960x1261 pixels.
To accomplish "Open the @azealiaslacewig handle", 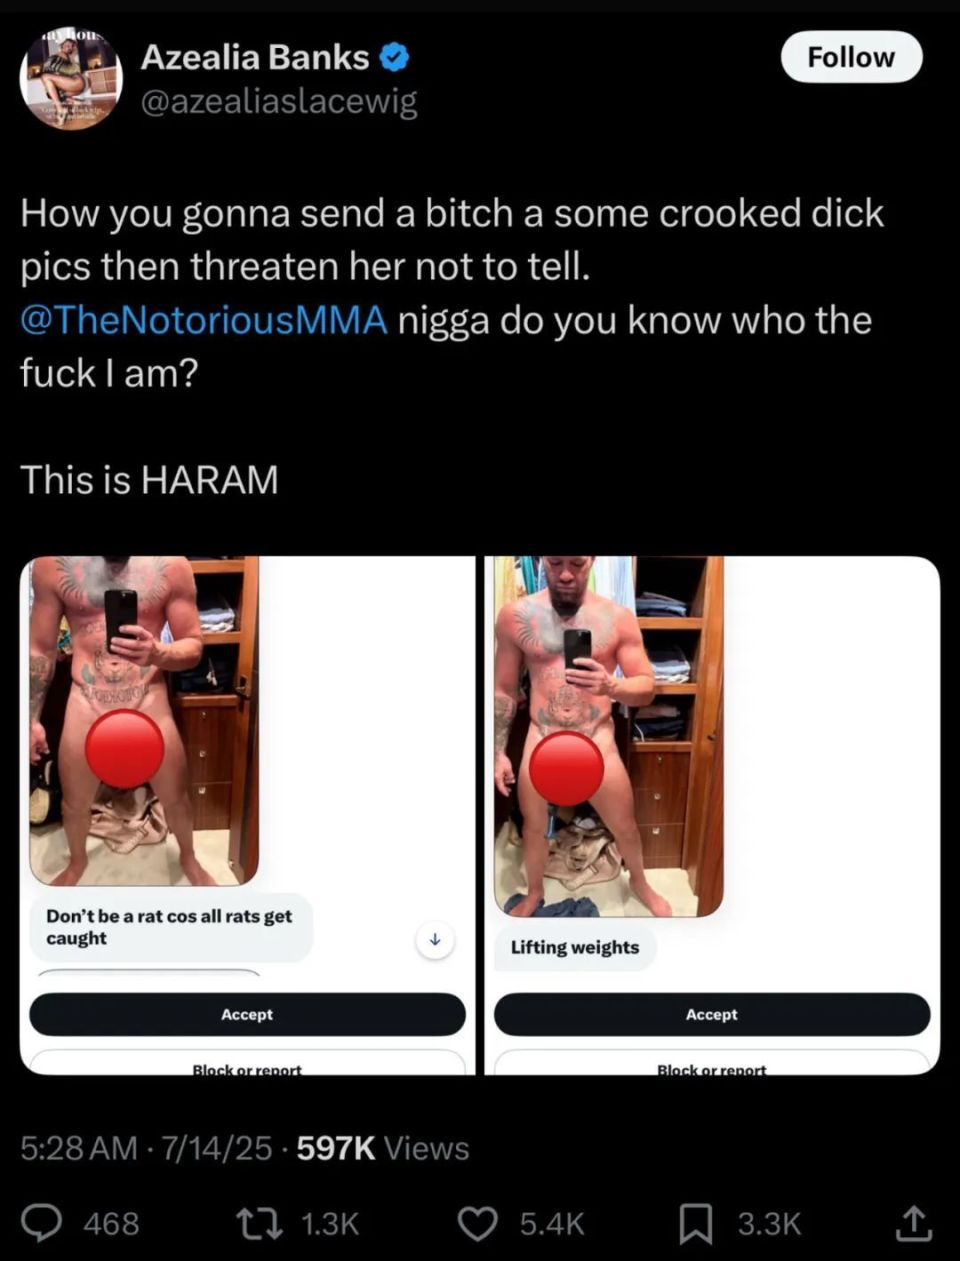I will coord(279,102).
